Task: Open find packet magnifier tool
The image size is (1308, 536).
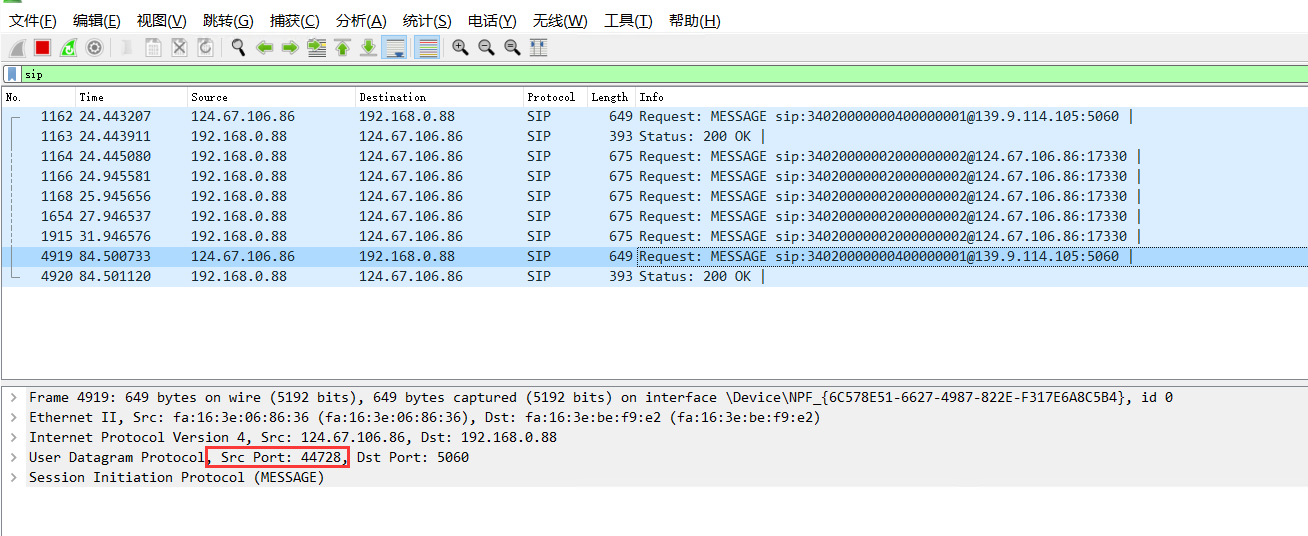Action: click(x=238, y=47)
